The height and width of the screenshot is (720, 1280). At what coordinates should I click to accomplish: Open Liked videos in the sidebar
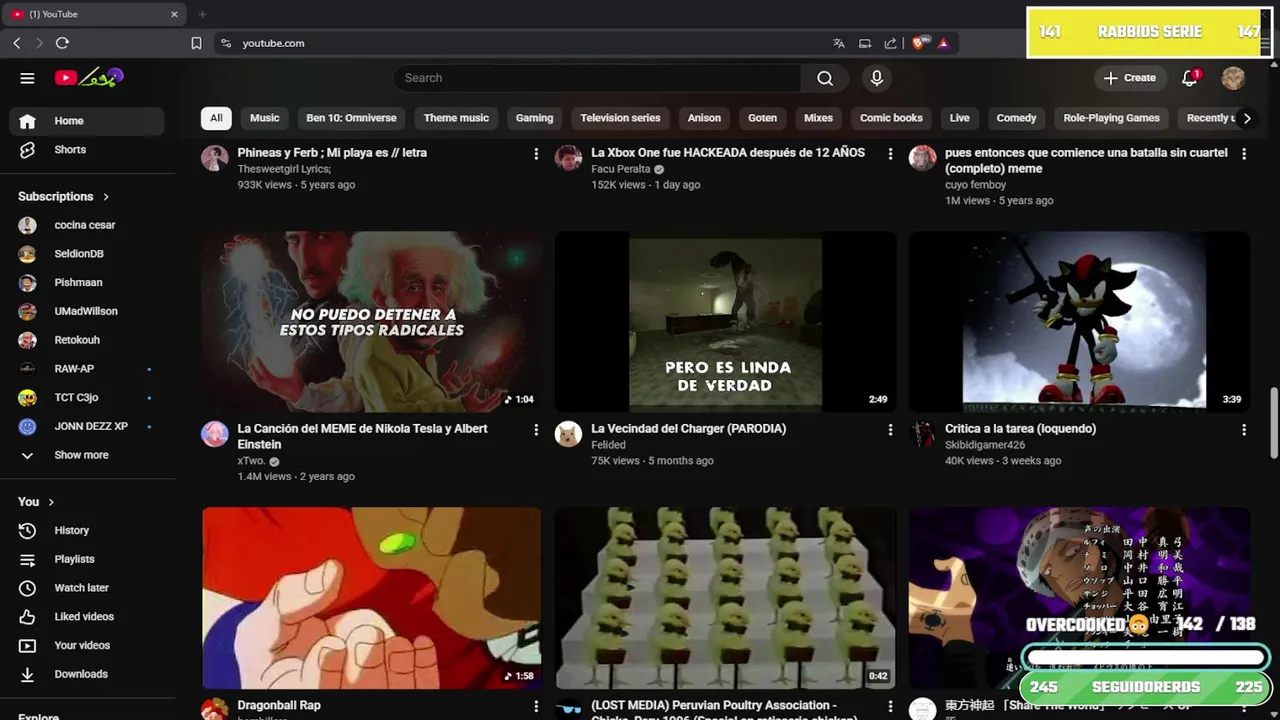(87, 617)
